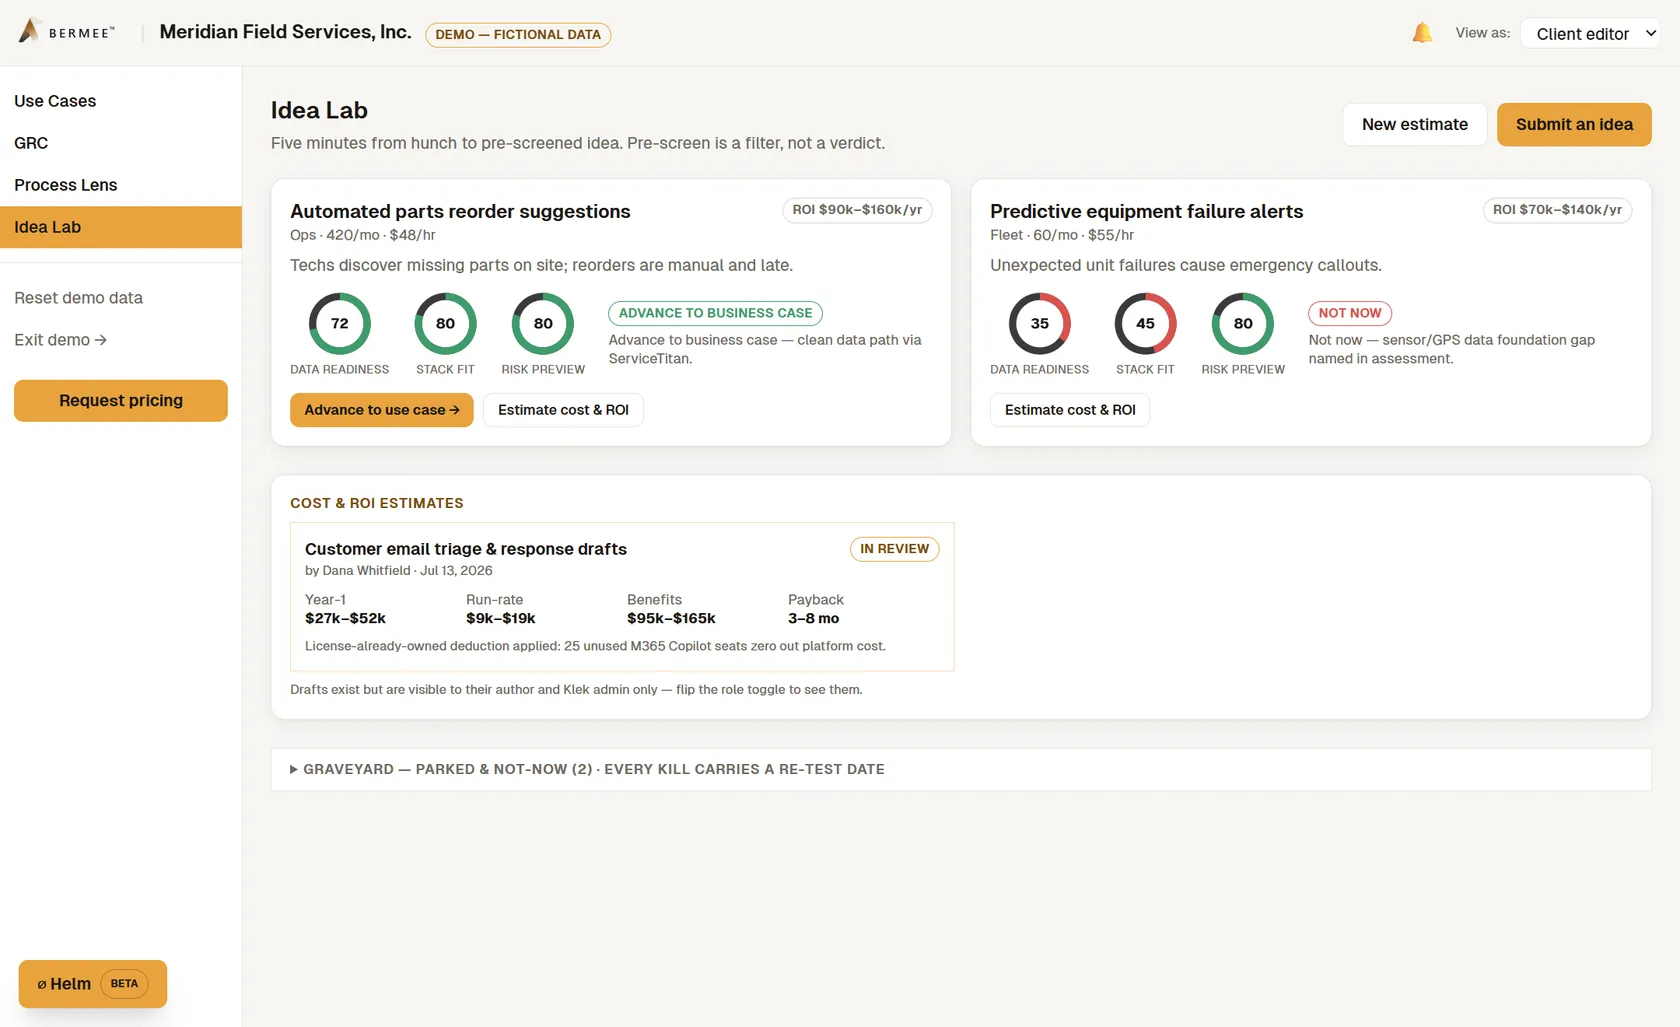Click Risk Preview gauge on parts reorder card
The height and width of the screenshot is (1027, 1680).
[543, 323]
